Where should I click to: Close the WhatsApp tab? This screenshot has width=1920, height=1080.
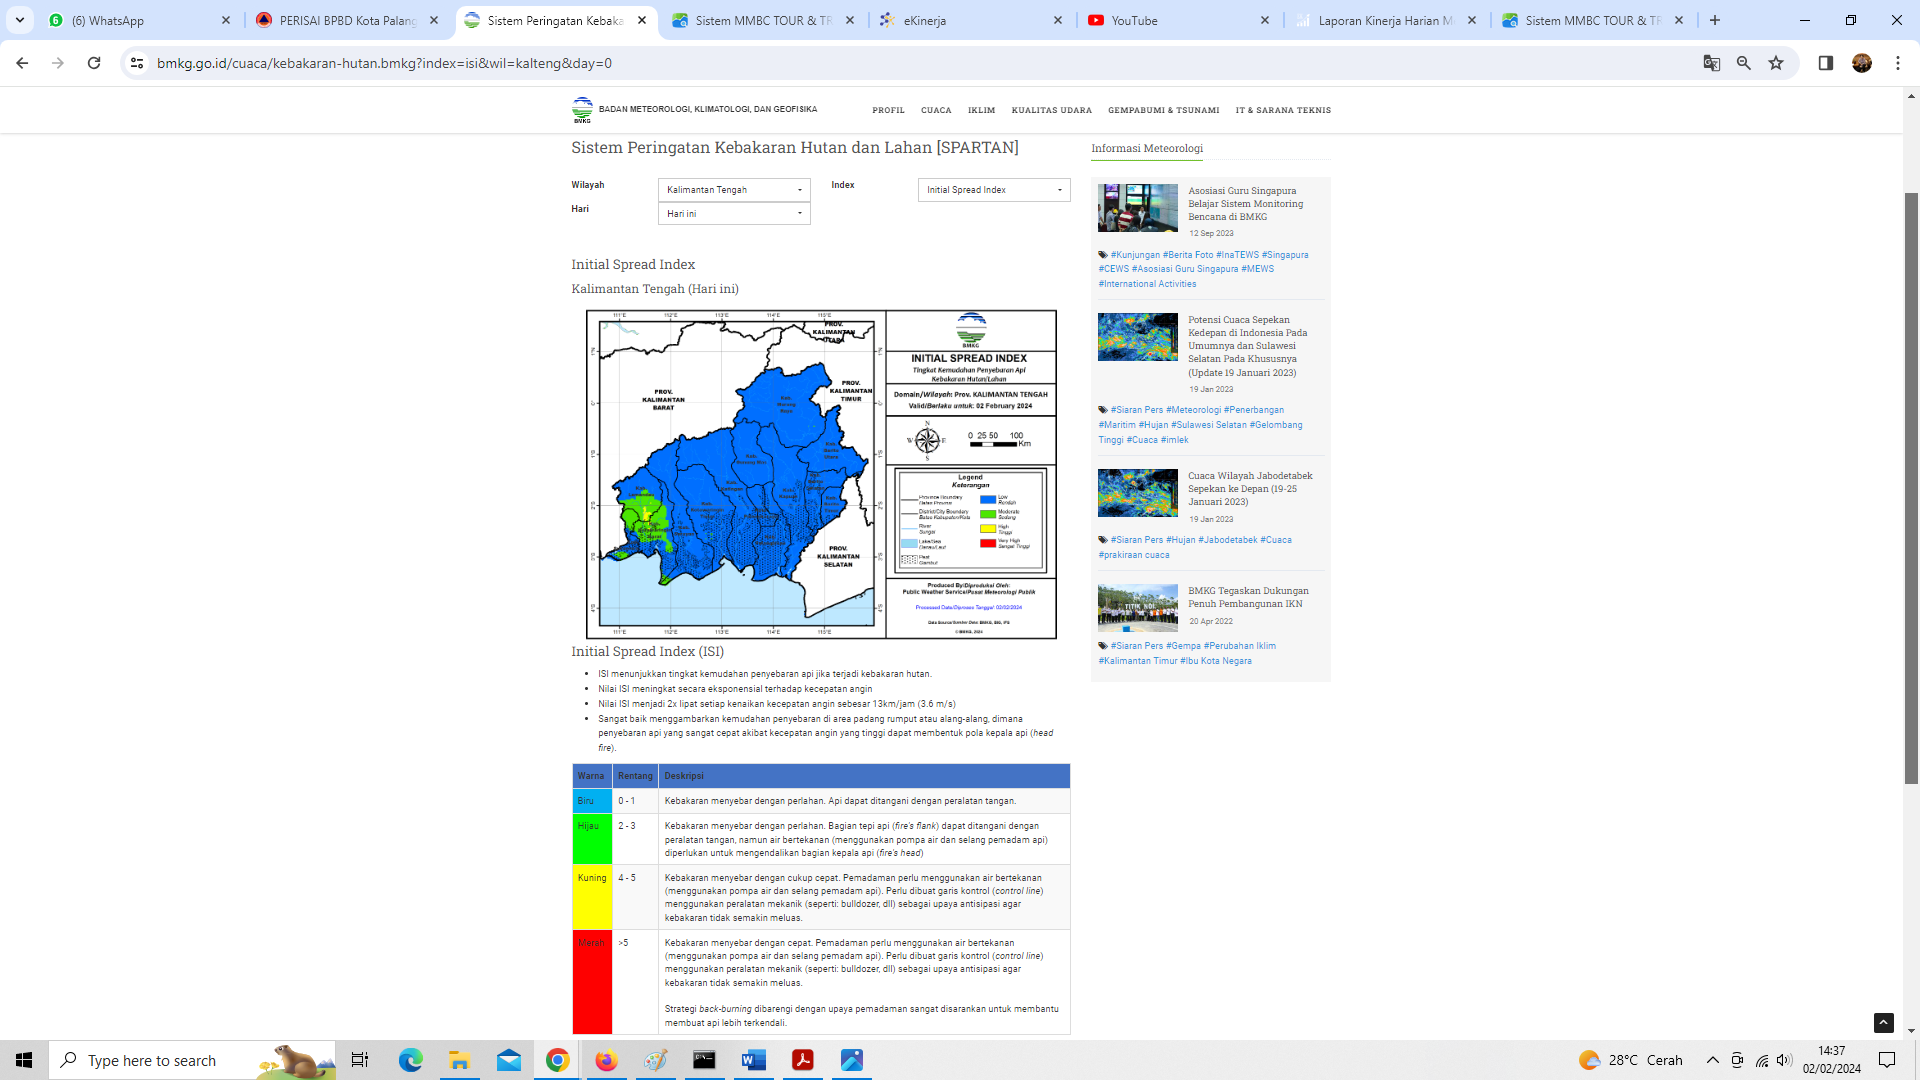click(225, 20)
